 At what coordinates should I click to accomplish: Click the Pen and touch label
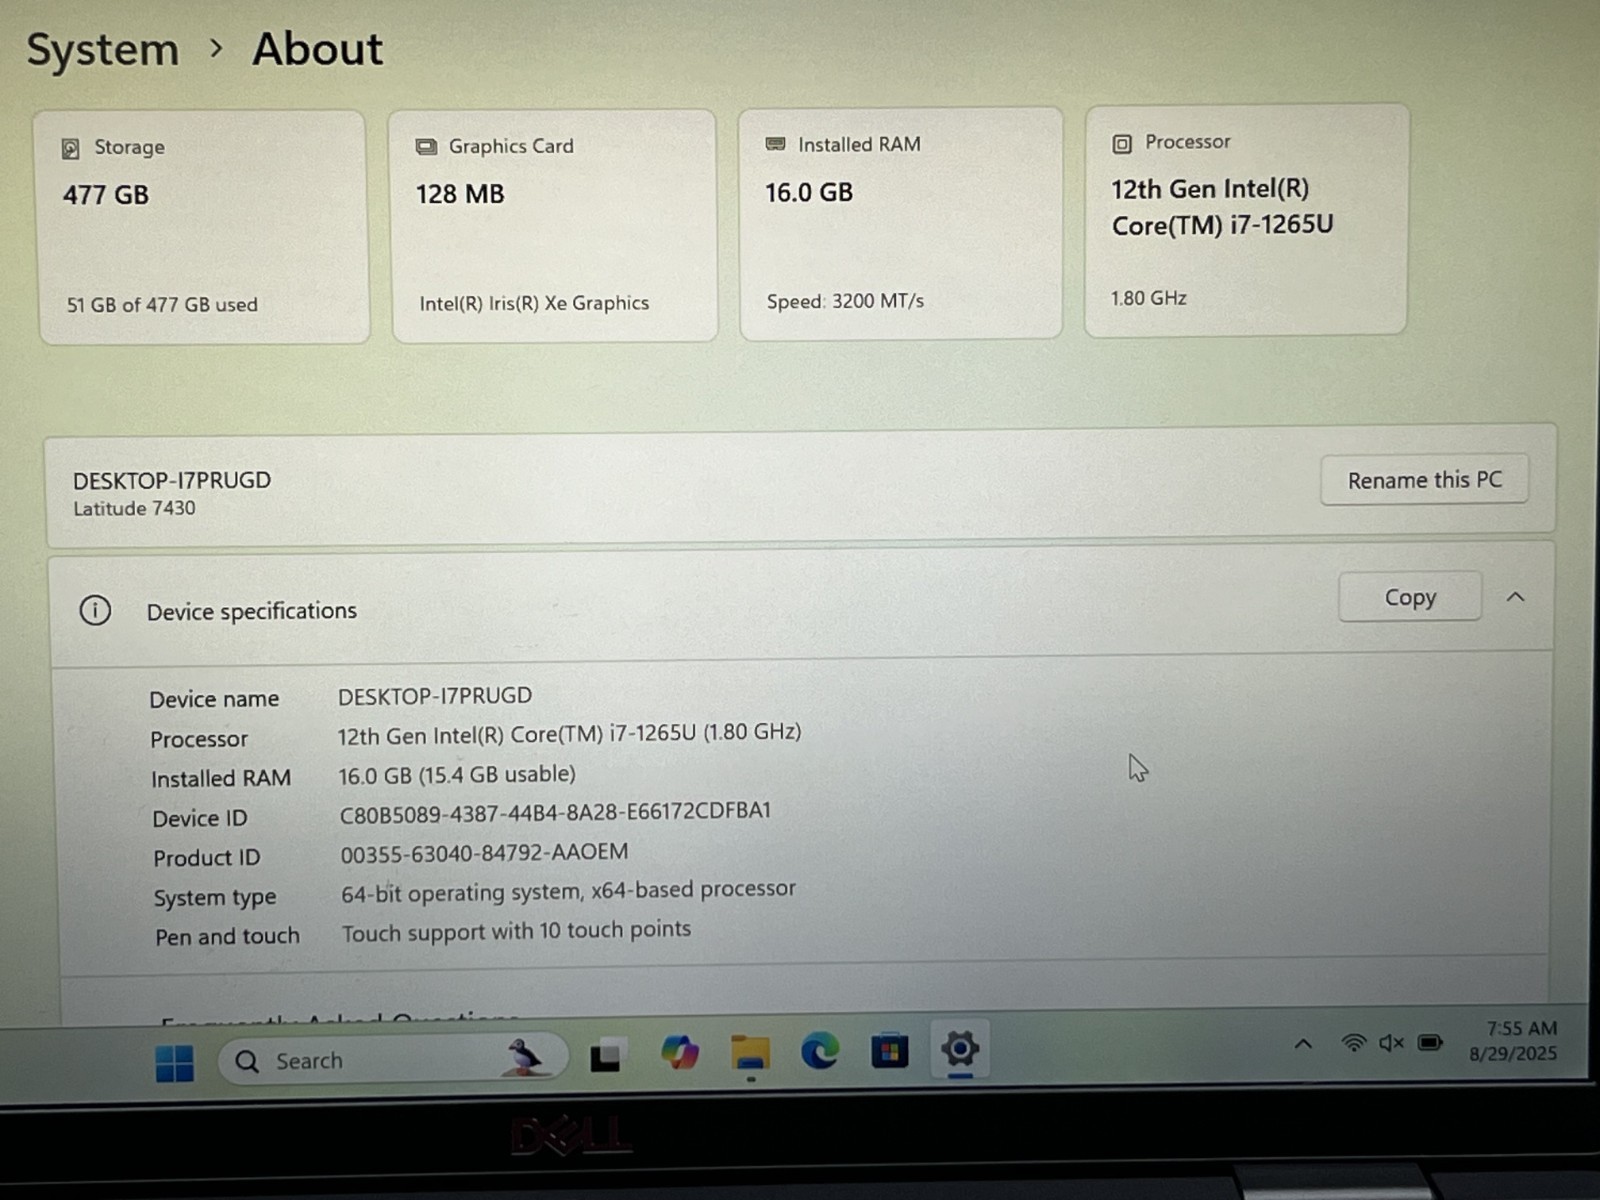tap(227, 936)
